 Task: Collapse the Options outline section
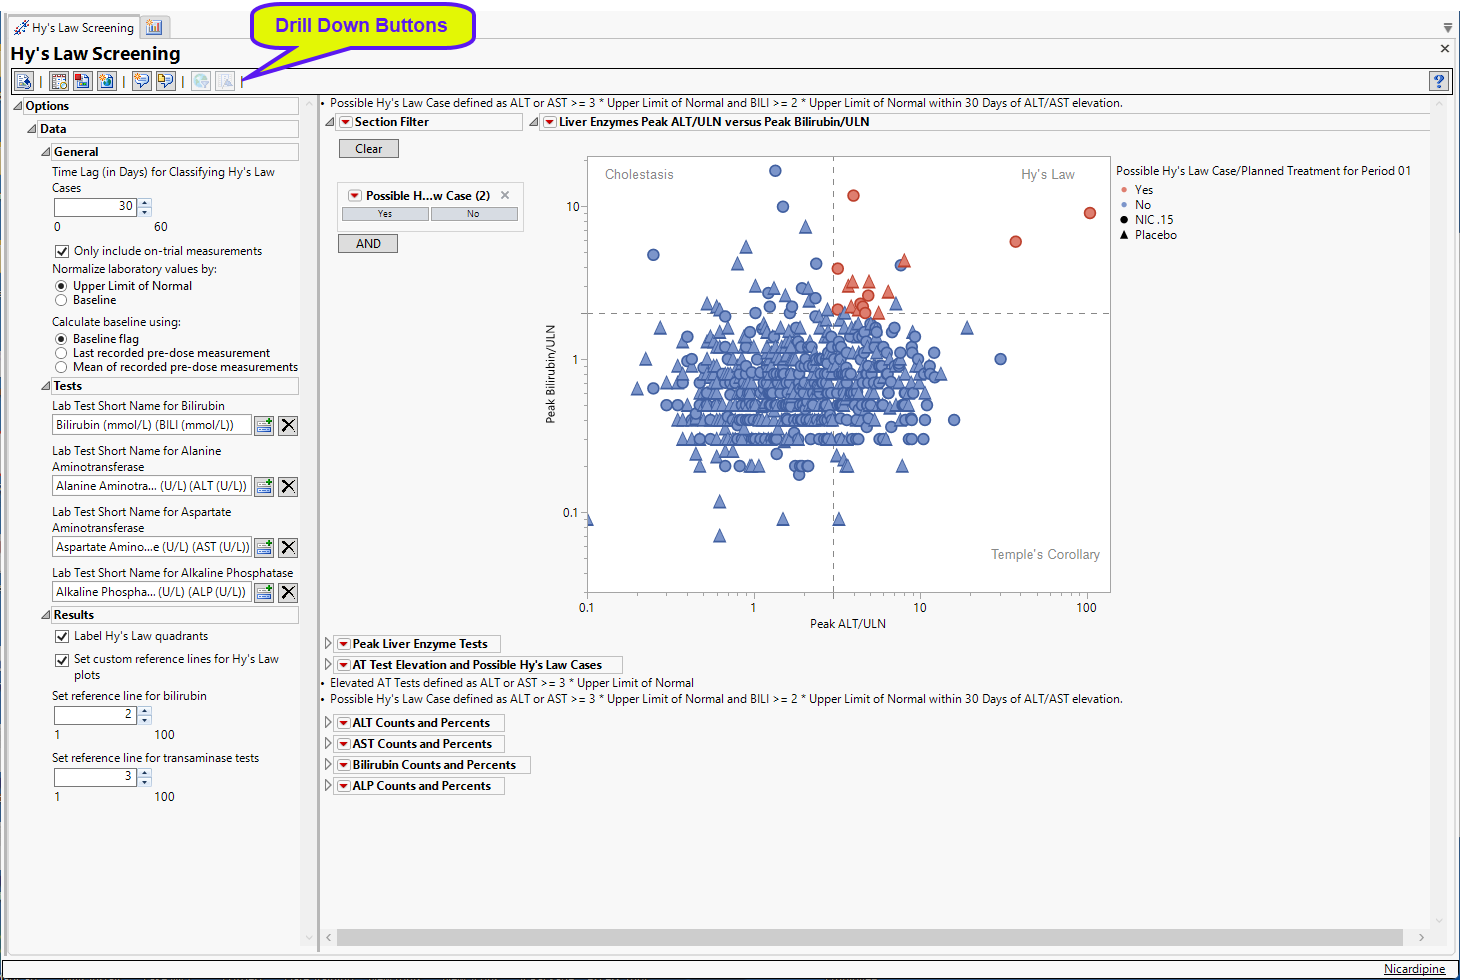[18, 106]
